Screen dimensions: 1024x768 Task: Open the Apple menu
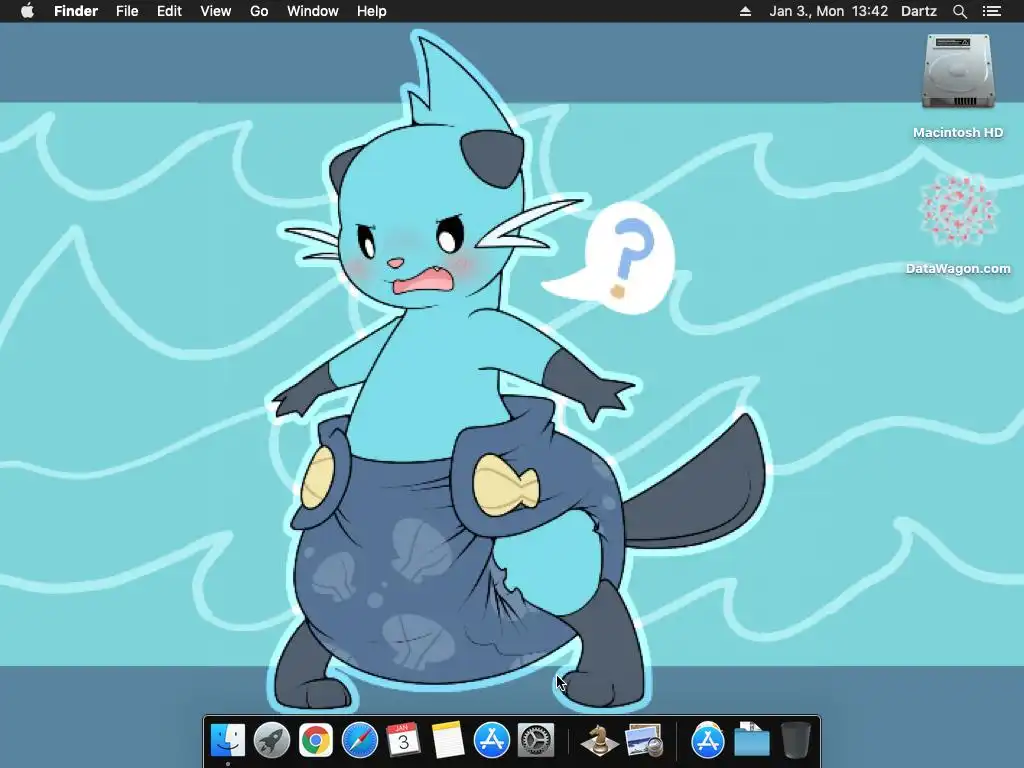[27, 11]
